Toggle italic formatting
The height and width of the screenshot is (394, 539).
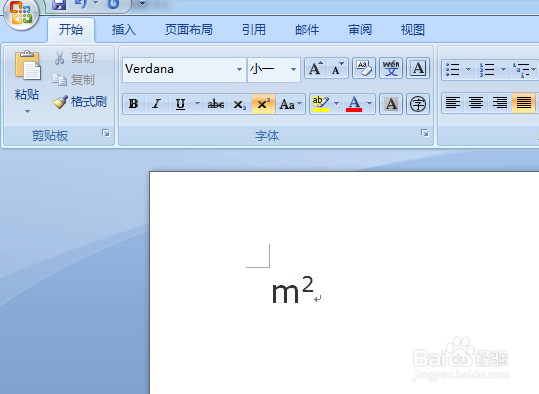pyautogui.click(x=157, y=104)
